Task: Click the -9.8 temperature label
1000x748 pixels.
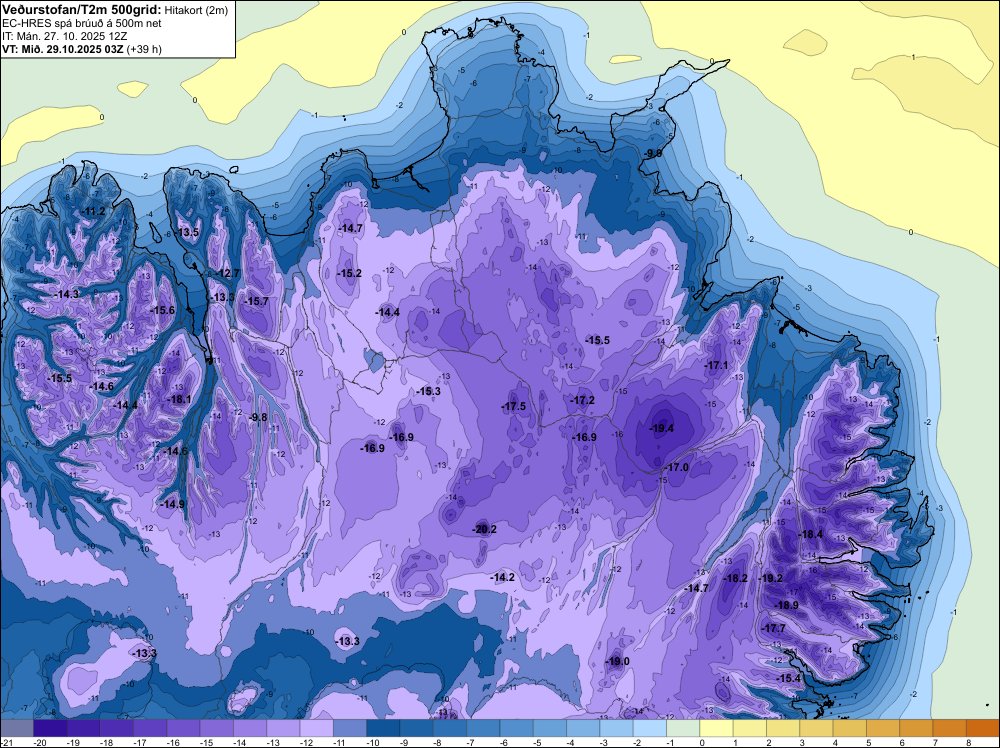Action: point(258,416)
